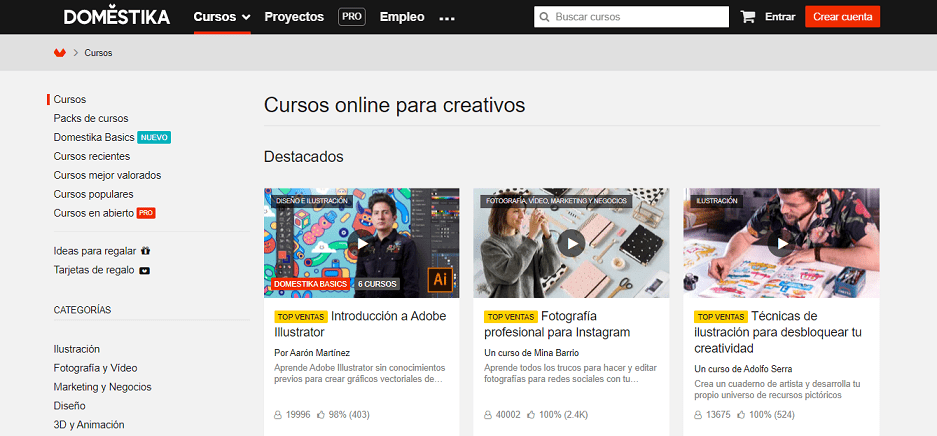Click the Cursos breadcrumb link
Screen dimensions: 937x436
(98, 53)
